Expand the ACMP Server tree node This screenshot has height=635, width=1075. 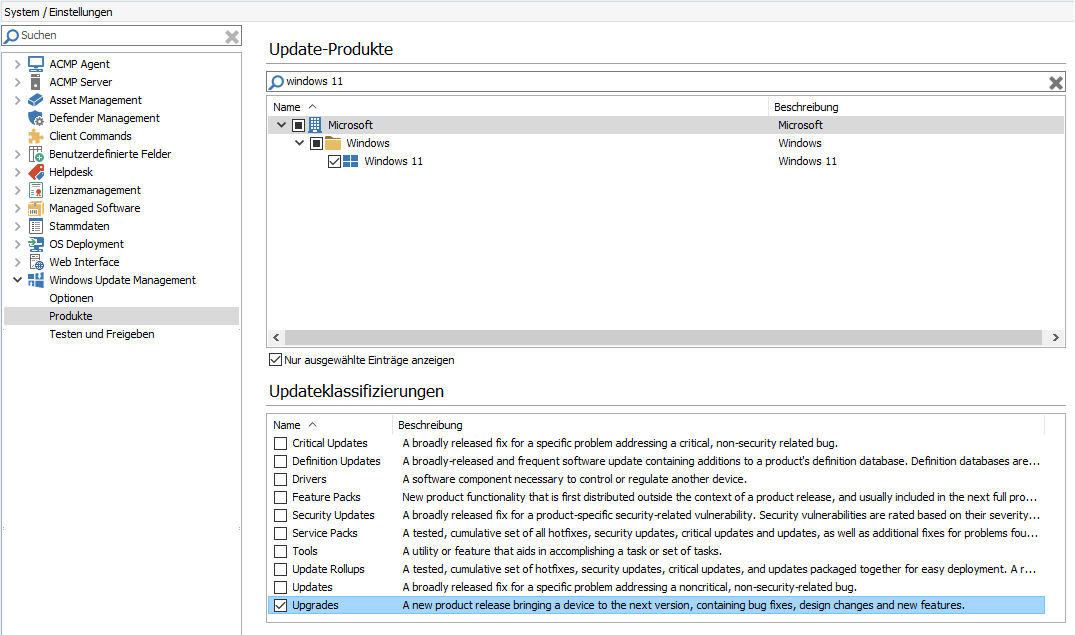[x=17, y=82]
